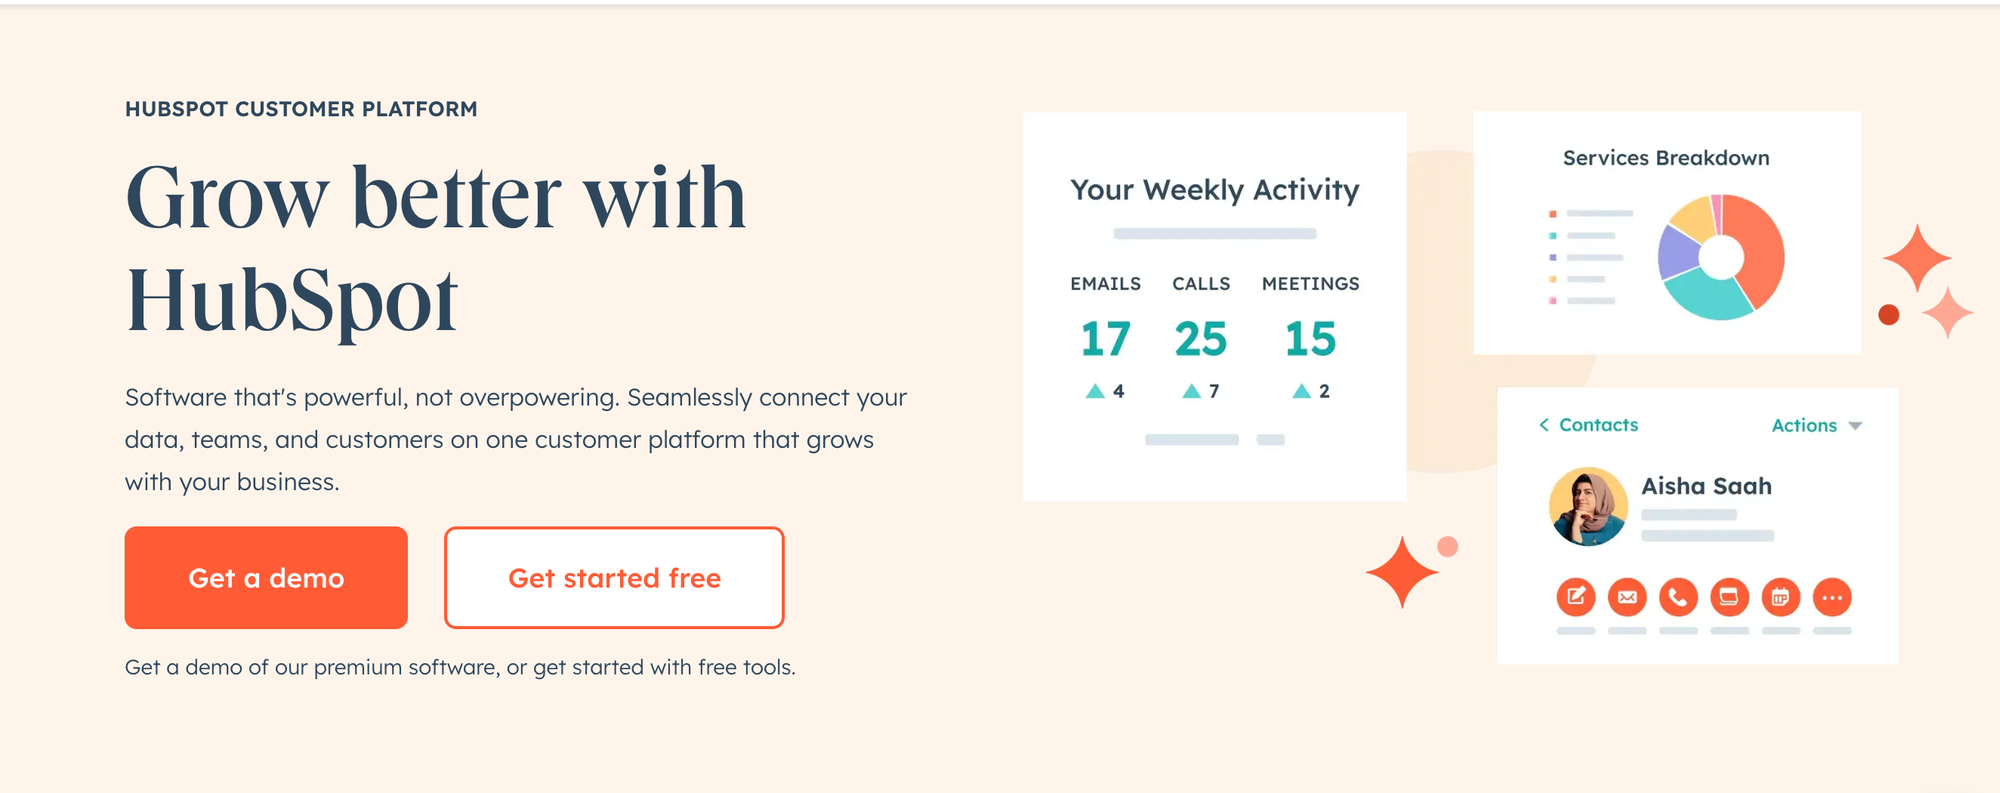Open the Actions dropdown on the contact card

click(1805, 425)
